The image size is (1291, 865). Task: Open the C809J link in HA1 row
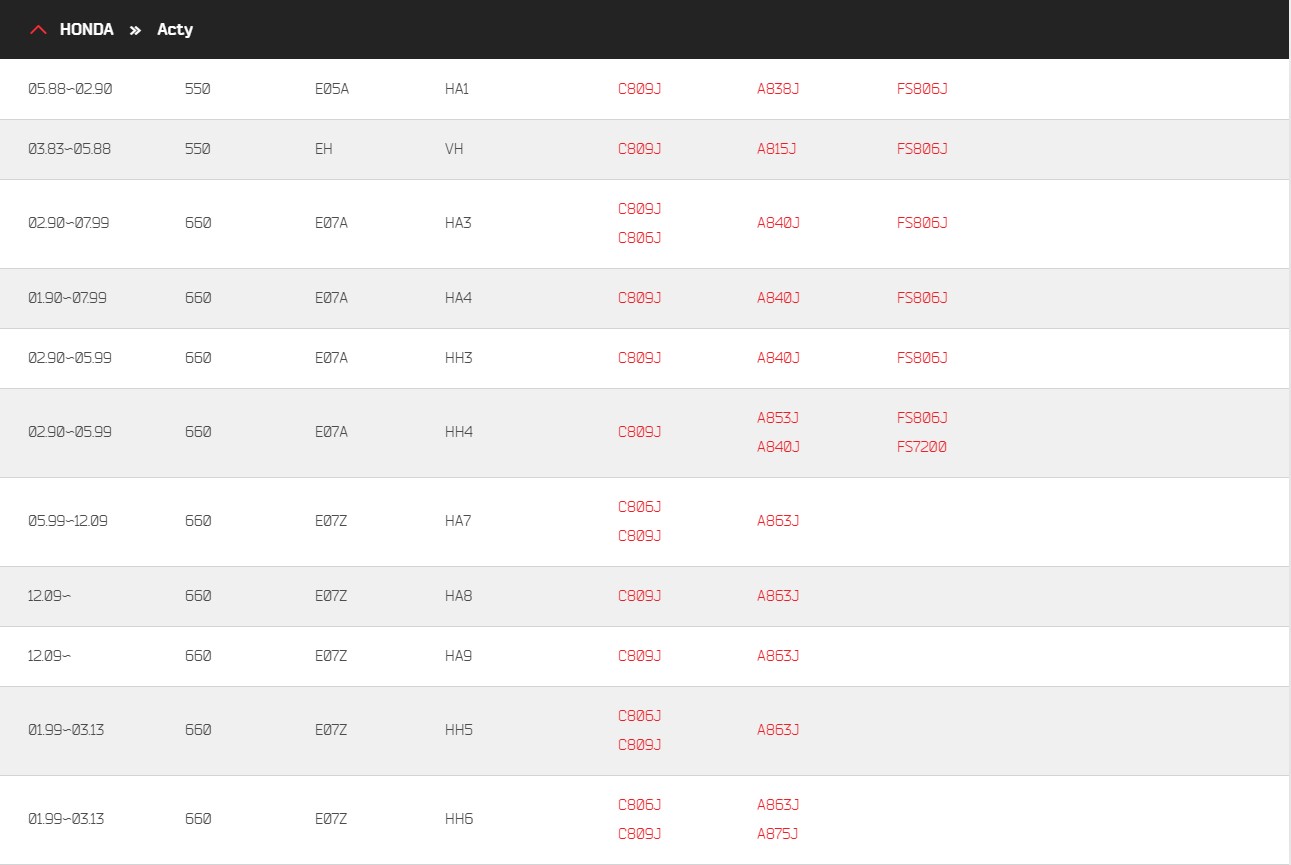pos(640,89)
